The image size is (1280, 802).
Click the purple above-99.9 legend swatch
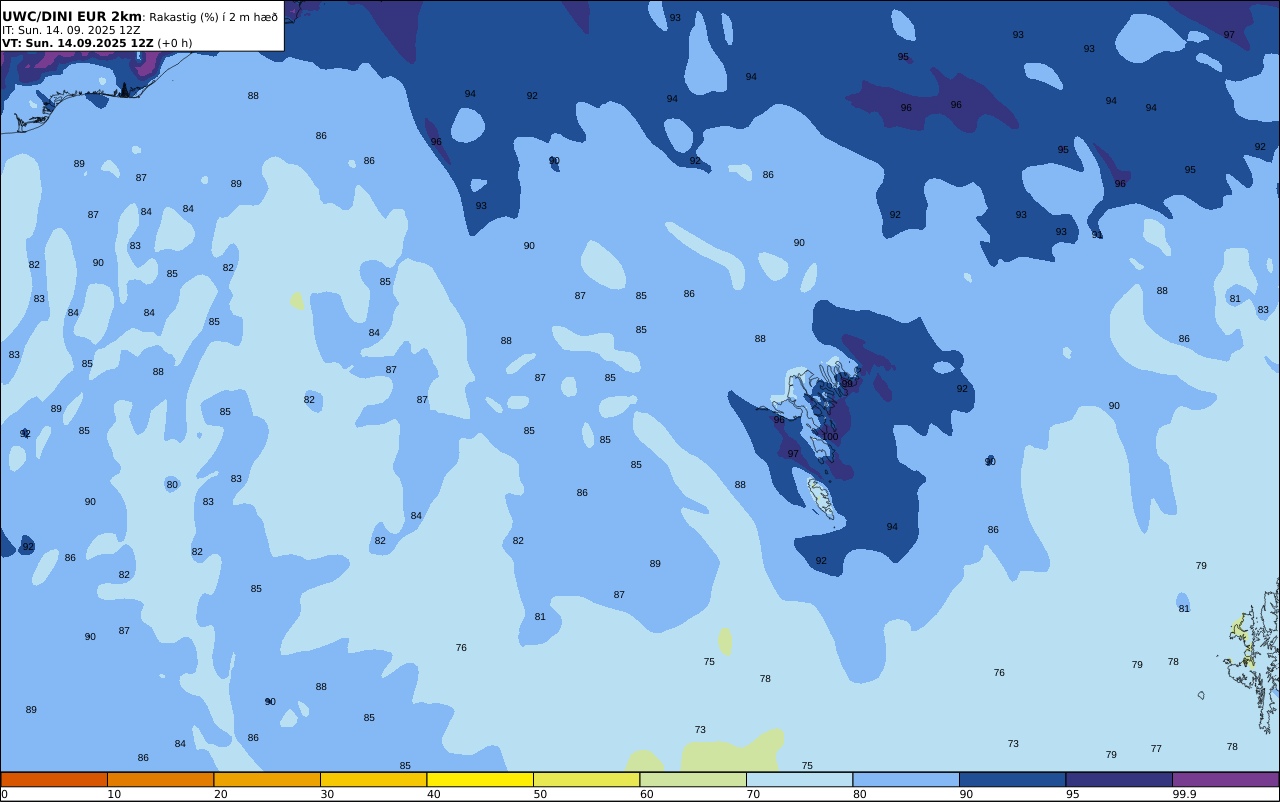1225,779
